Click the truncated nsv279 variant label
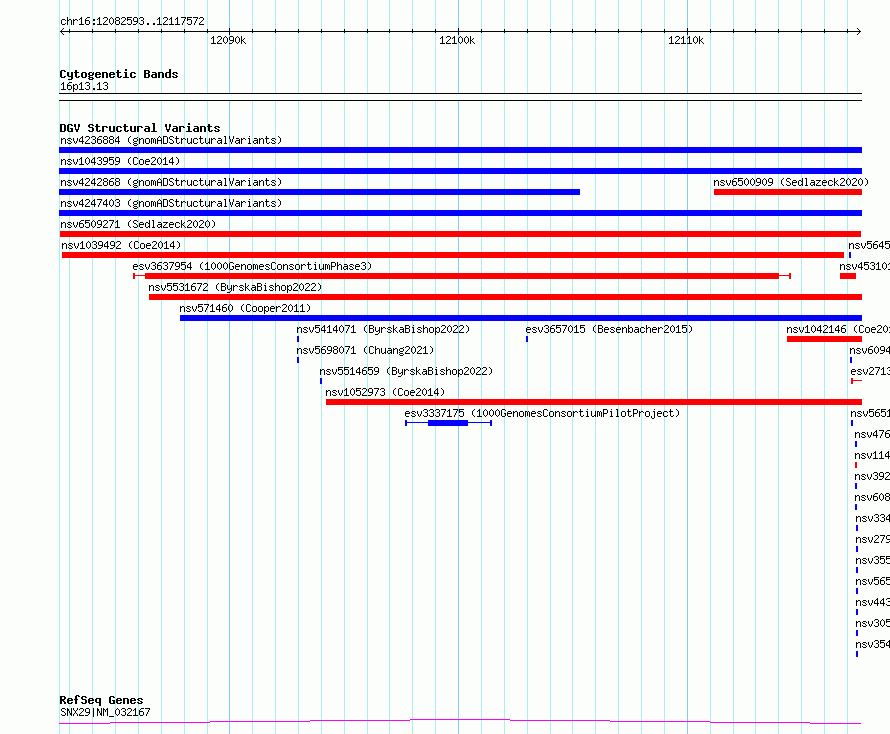 coord(872,539)
